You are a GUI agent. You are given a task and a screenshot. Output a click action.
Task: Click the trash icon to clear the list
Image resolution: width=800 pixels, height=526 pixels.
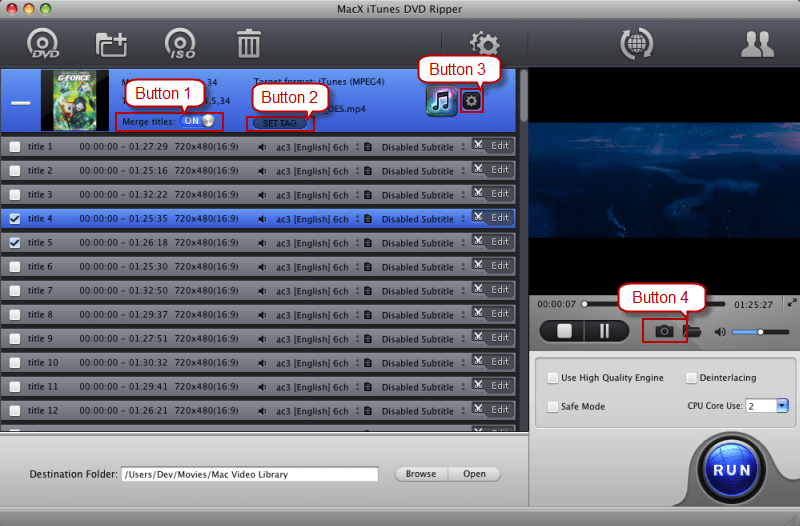249,43
